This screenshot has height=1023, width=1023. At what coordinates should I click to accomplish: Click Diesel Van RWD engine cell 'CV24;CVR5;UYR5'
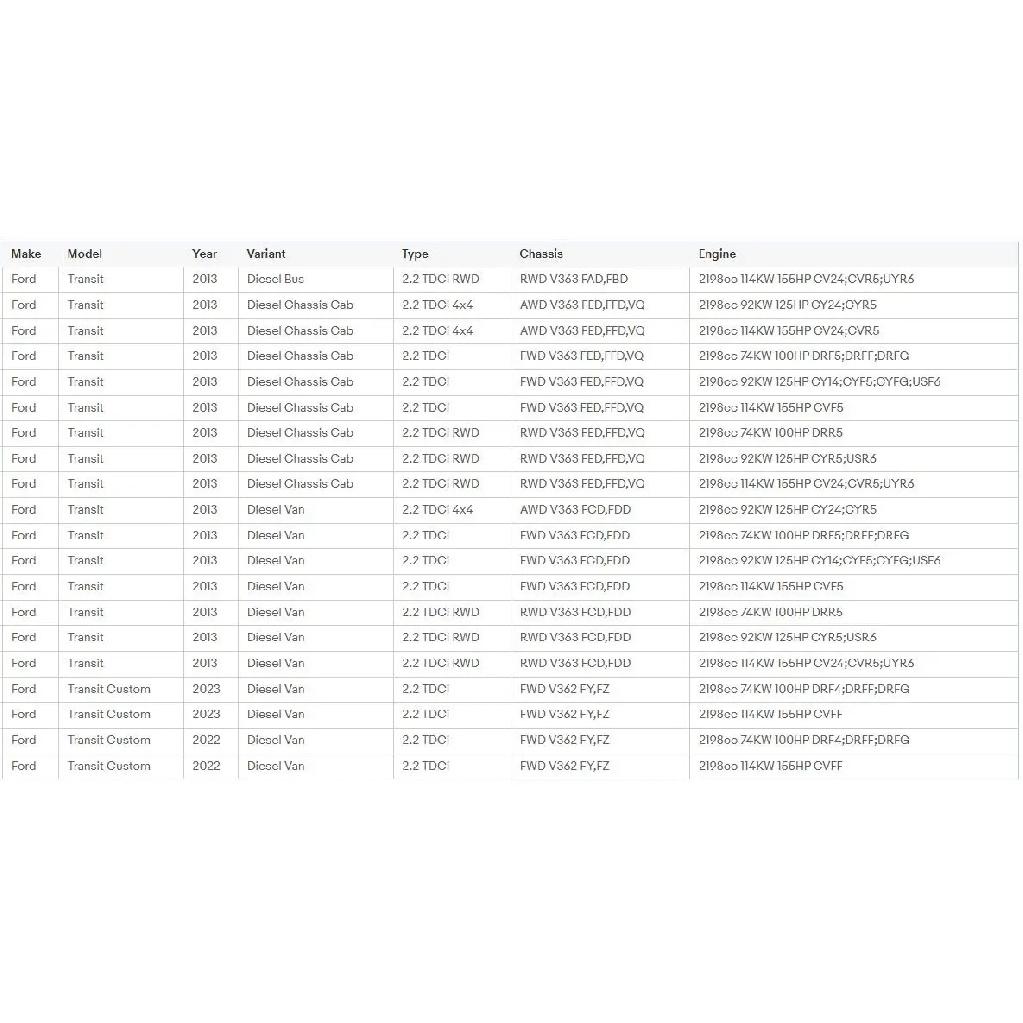[806, 664]
